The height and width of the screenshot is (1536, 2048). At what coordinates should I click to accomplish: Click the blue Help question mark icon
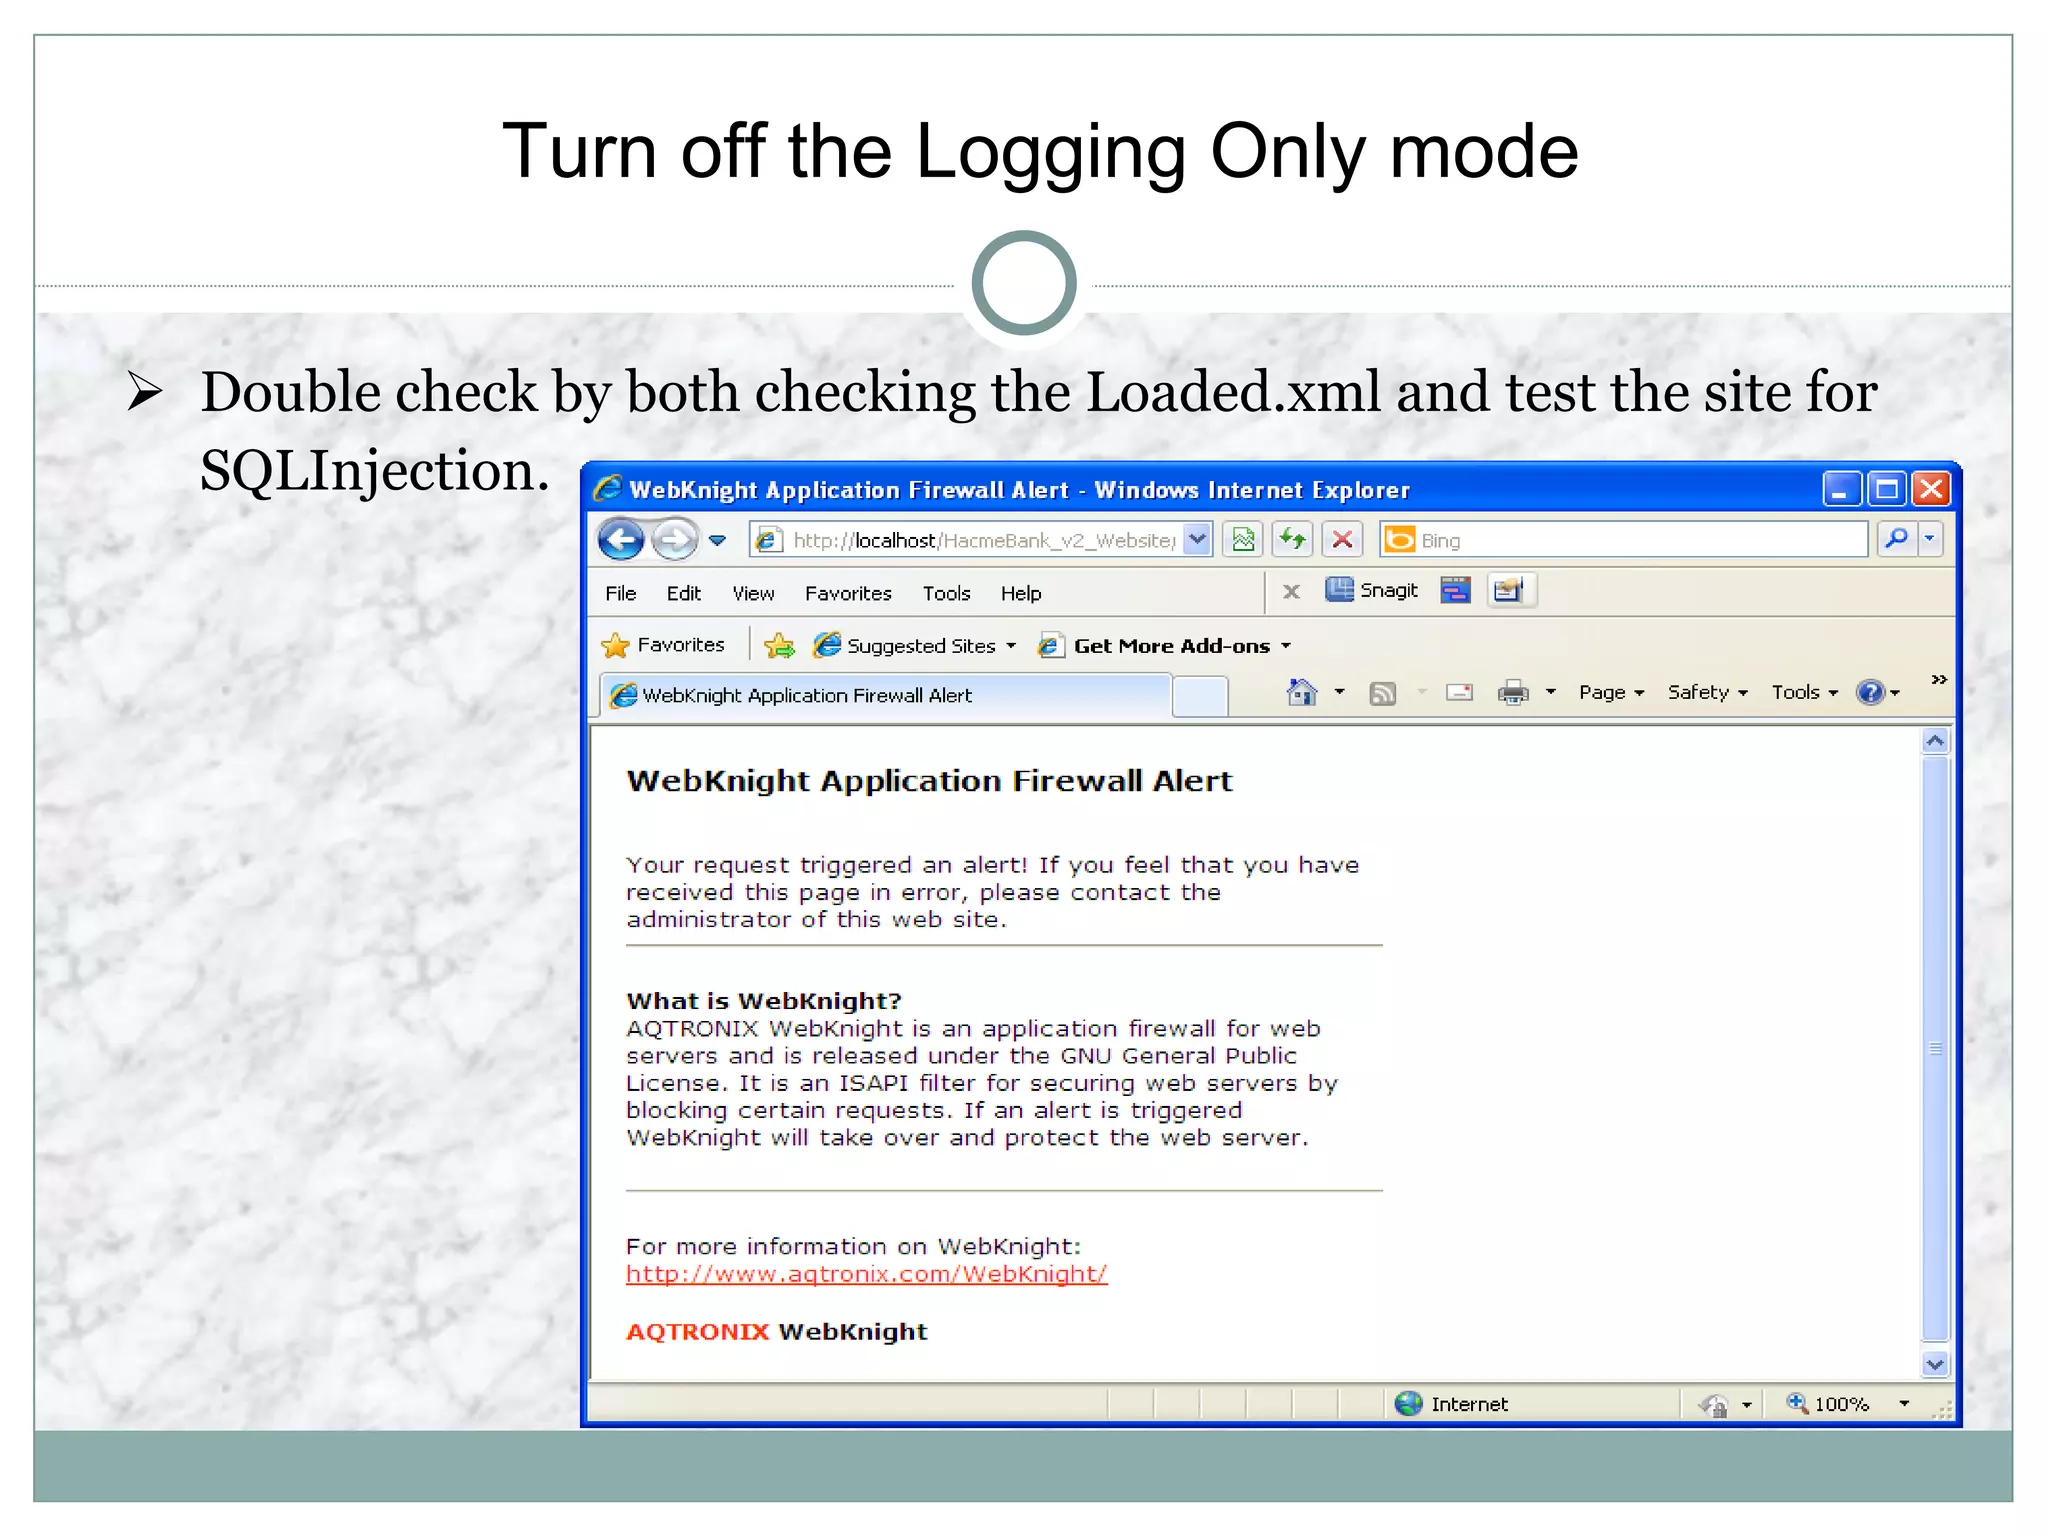1870,692
